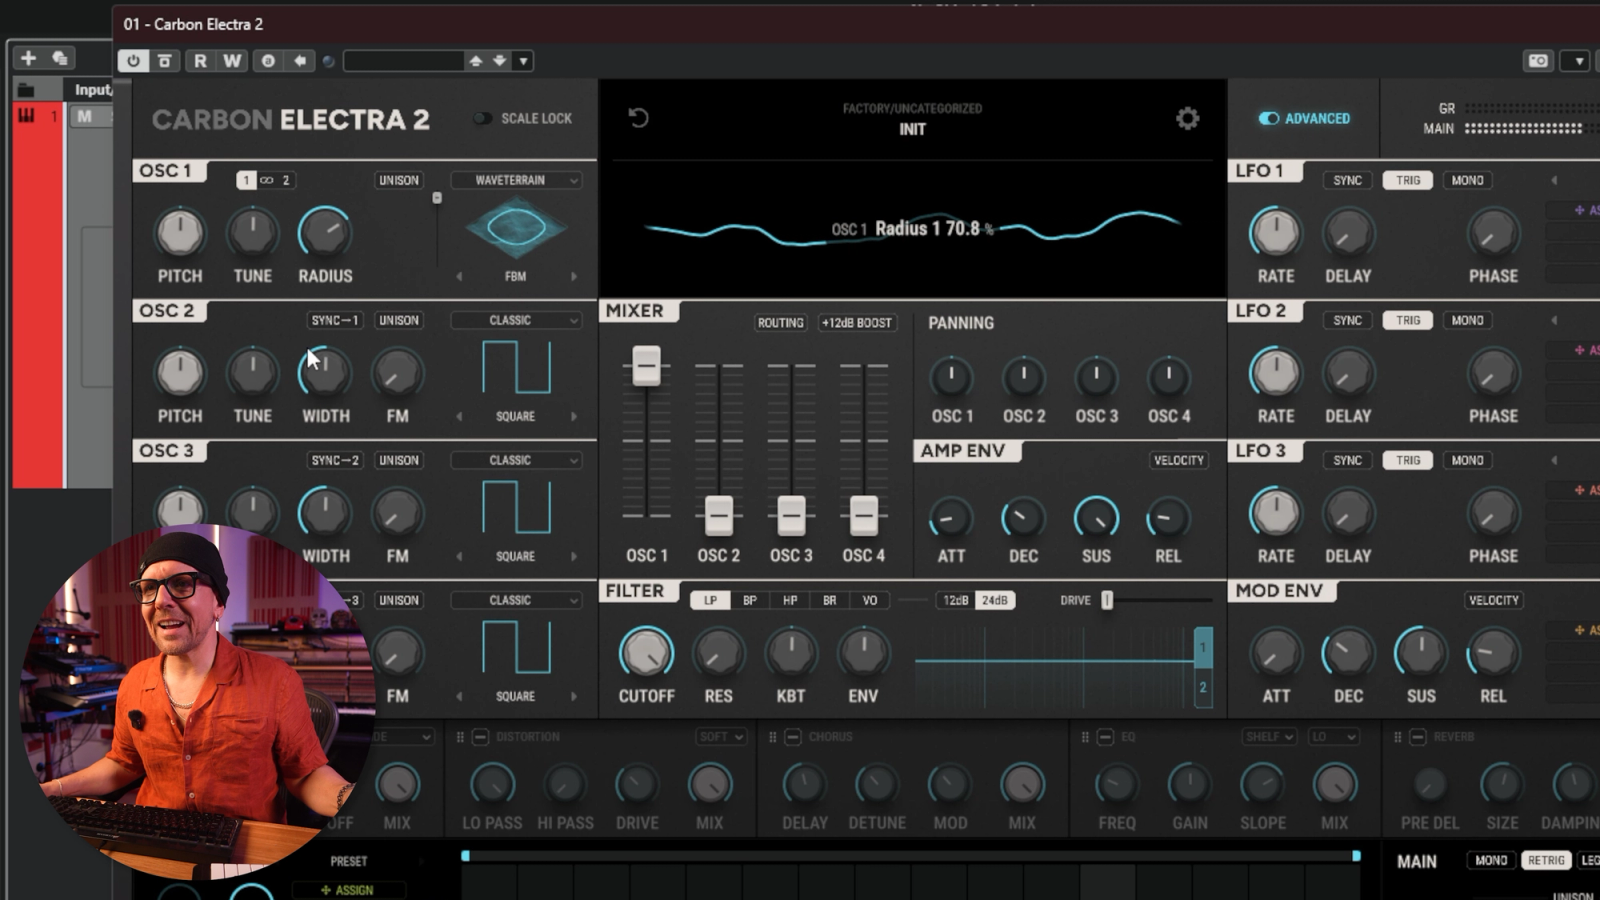Click M mute button on track
The height and width of the screenshot is (900, 1600).
84,117
